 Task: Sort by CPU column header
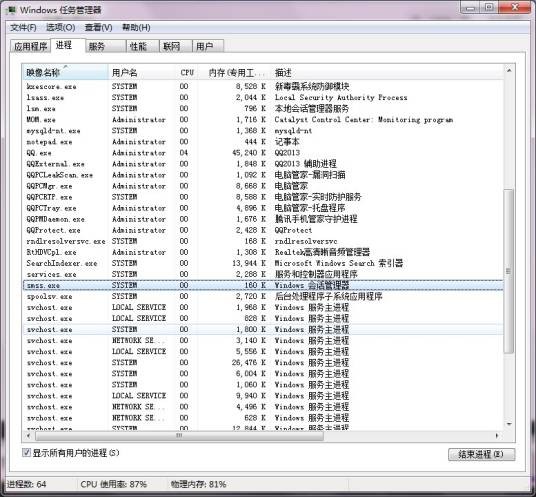pos(187,72)
